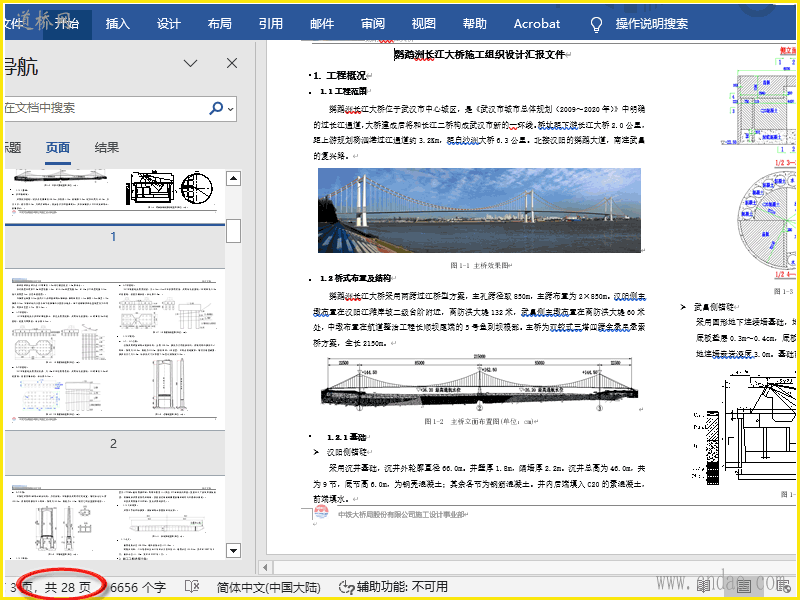This screenshot has width=800, height=600.
Task: Click the 汉阳侧锚碇 bullet text
Action: 346,452
